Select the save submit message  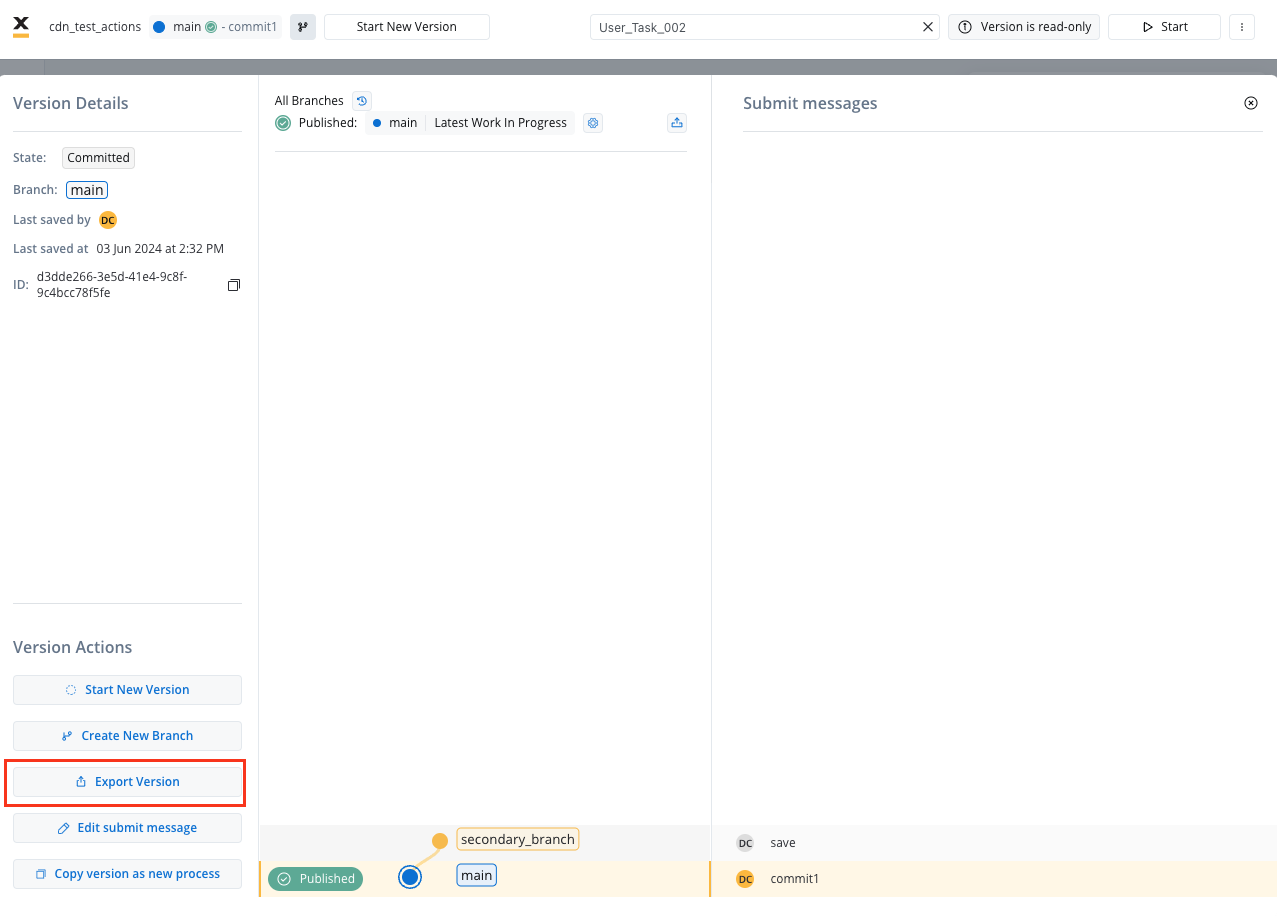[x=783, y=843]
